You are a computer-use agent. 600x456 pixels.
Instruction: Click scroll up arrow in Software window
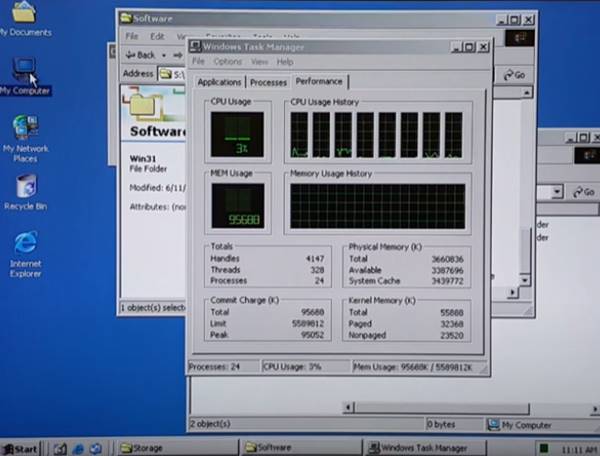click(527, 92)
